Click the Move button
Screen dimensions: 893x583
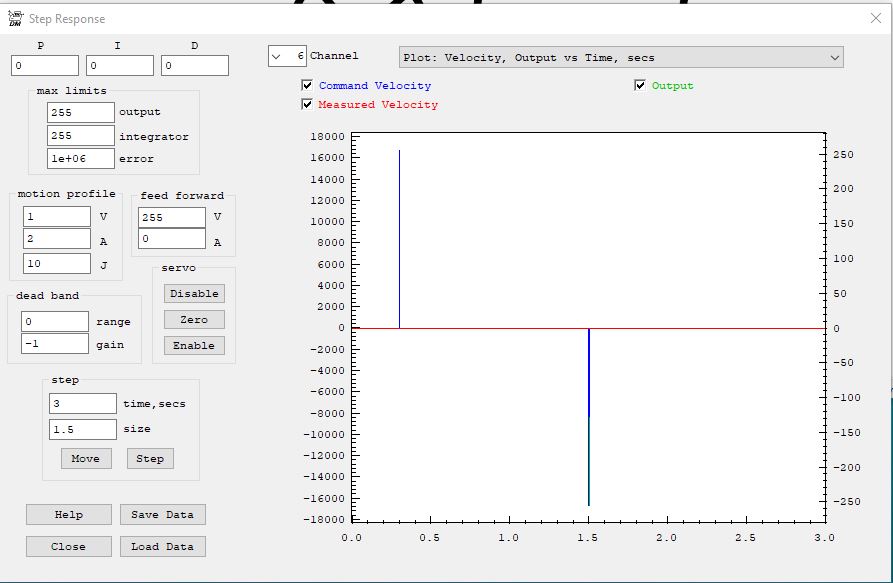click(86, 458)
